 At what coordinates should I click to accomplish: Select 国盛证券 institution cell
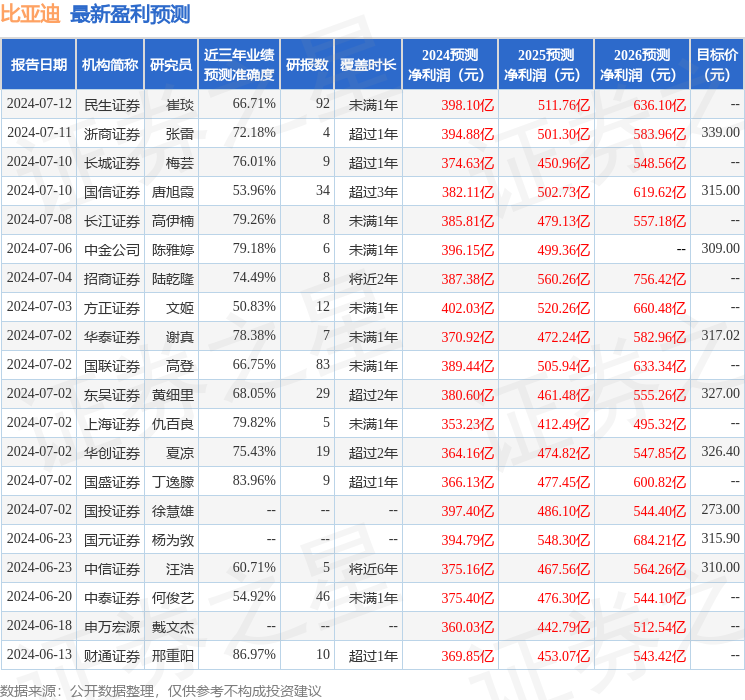[112, 481]
